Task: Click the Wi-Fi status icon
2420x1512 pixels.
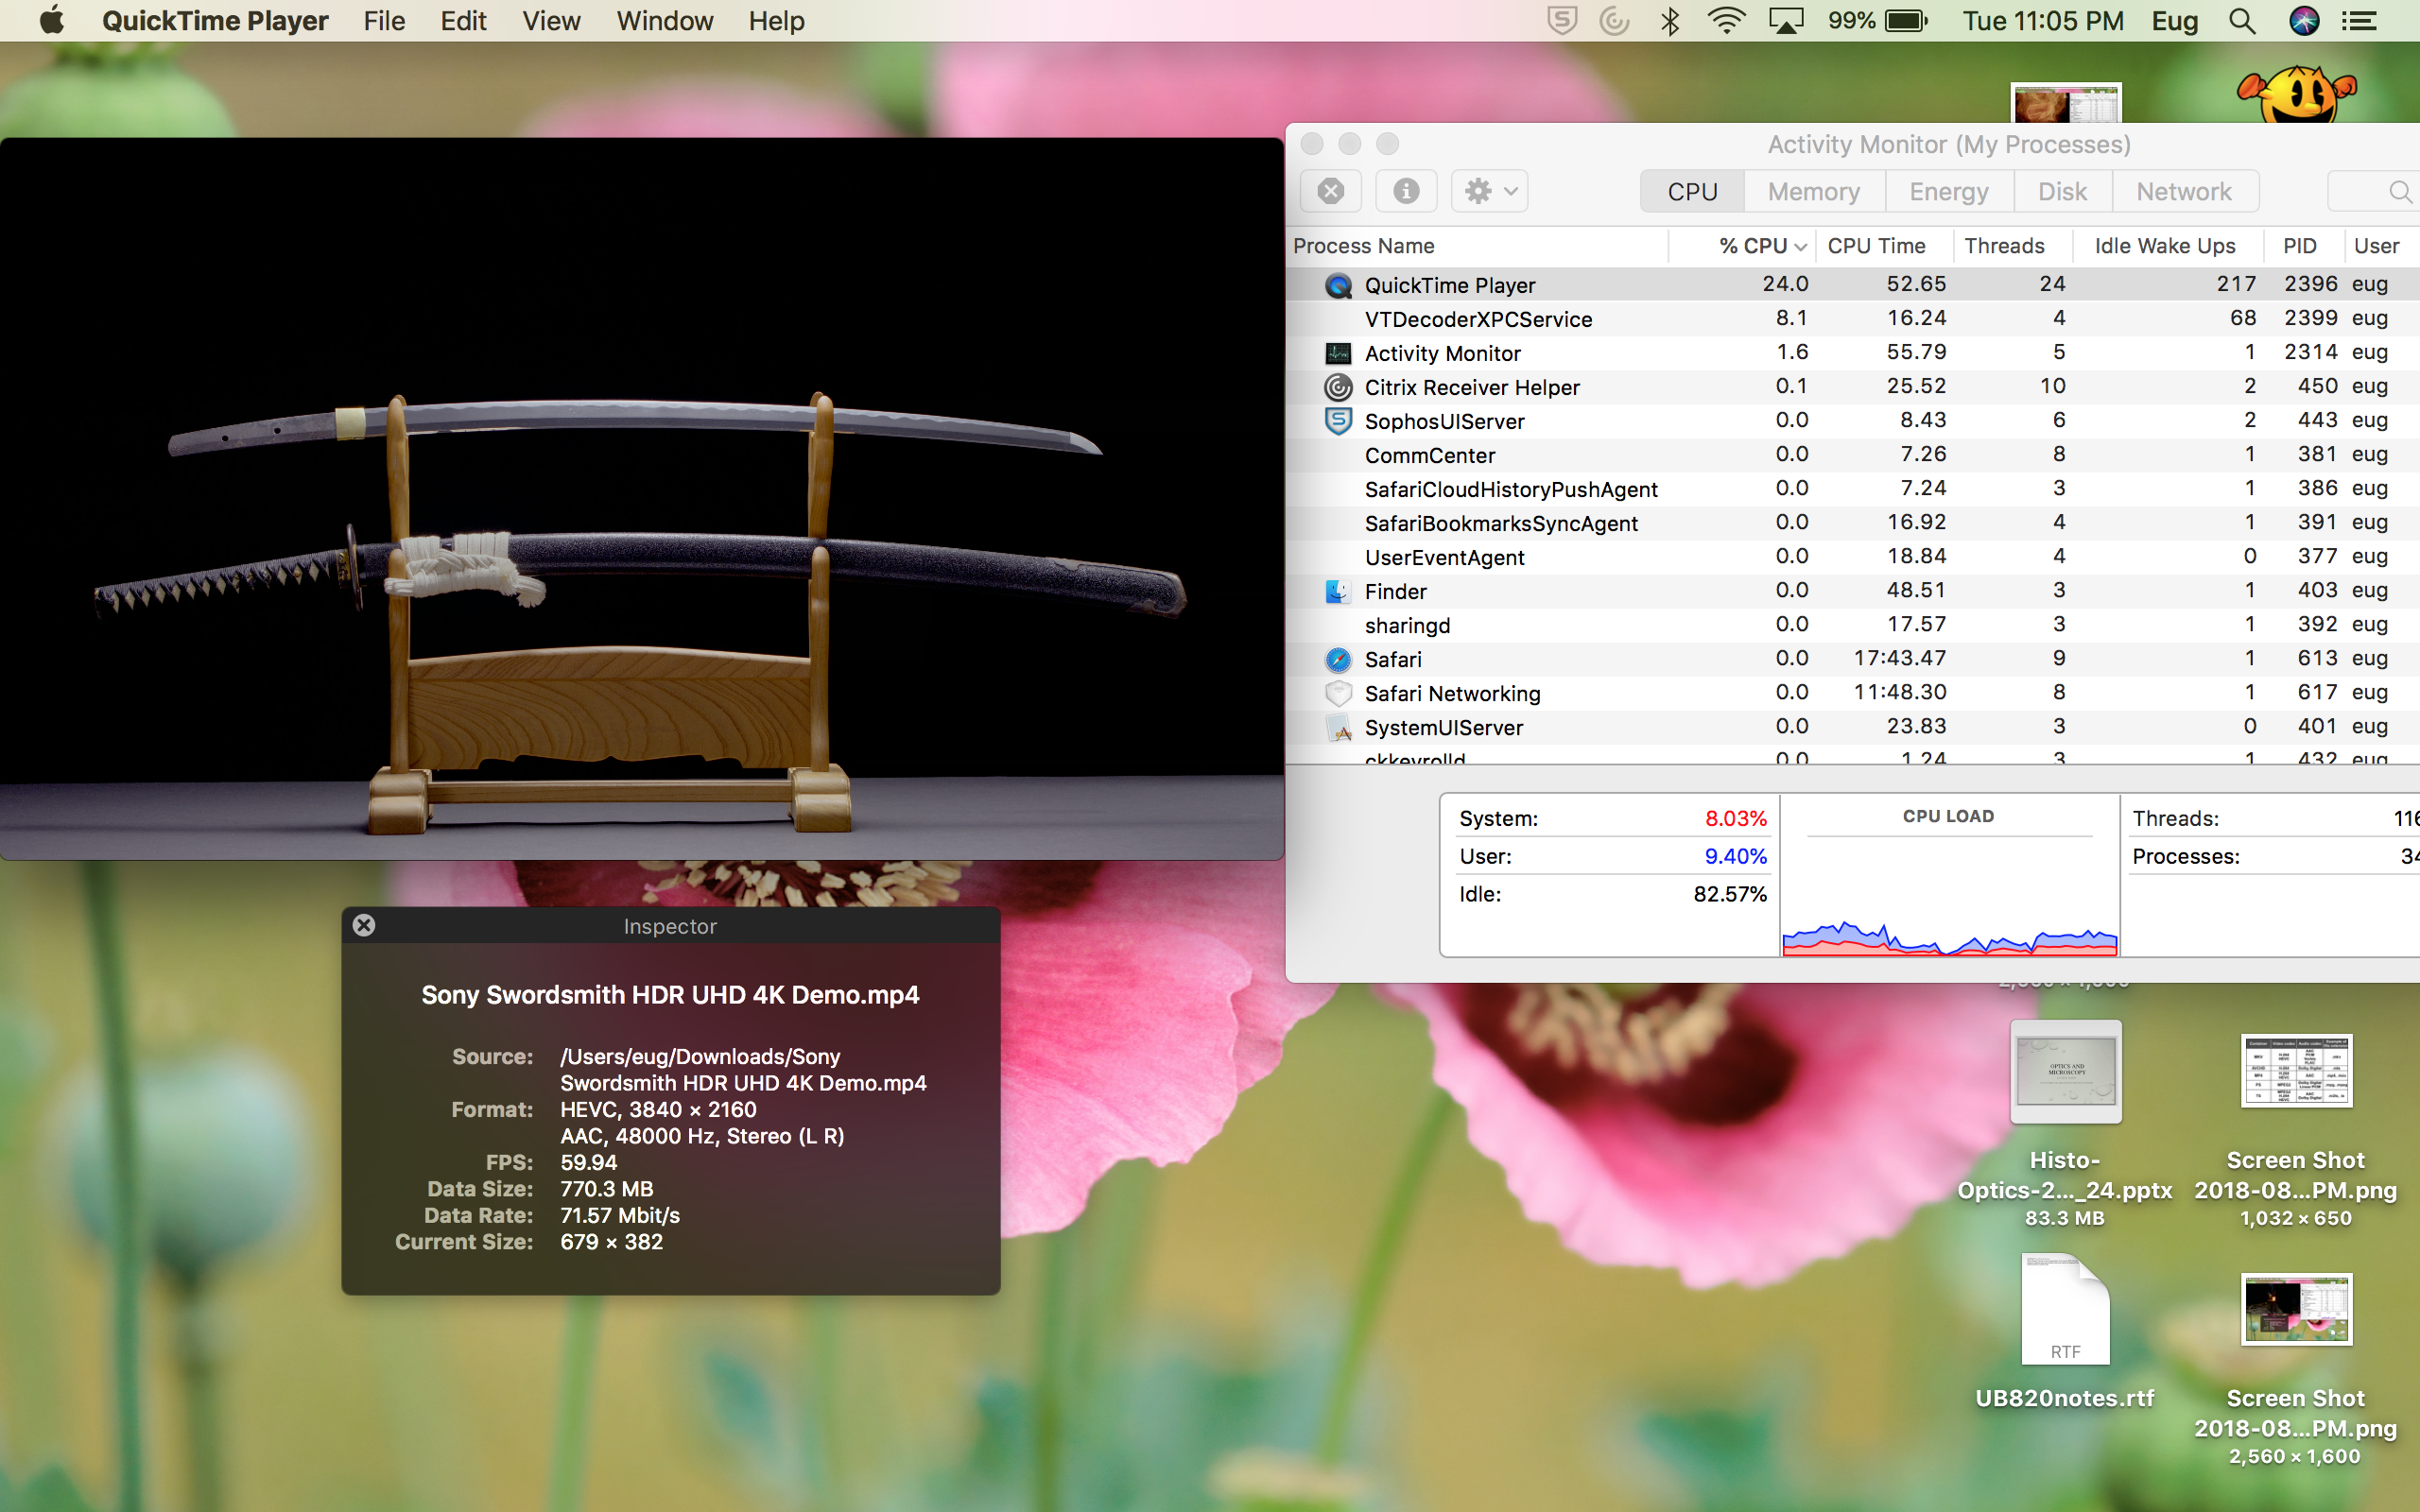Action: point(1726,21)
